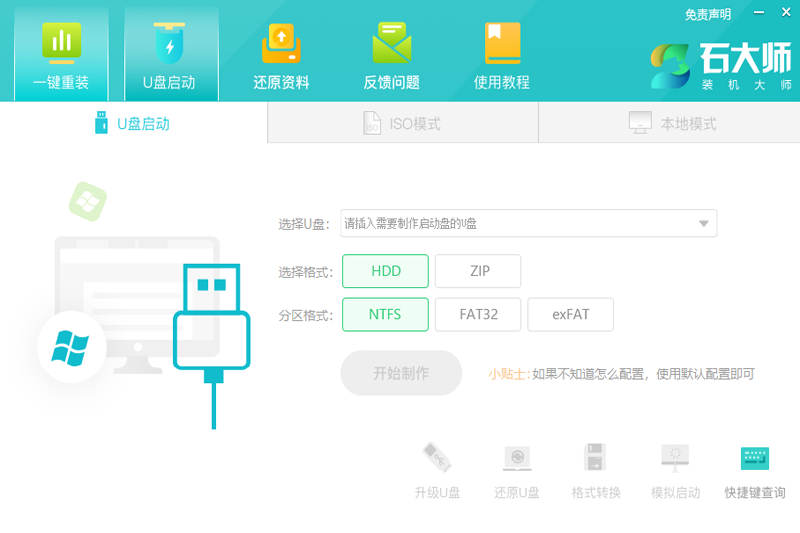
Task: Choose ZIP as the boot format
Action: pyautogui.click(x=478, y=271)
